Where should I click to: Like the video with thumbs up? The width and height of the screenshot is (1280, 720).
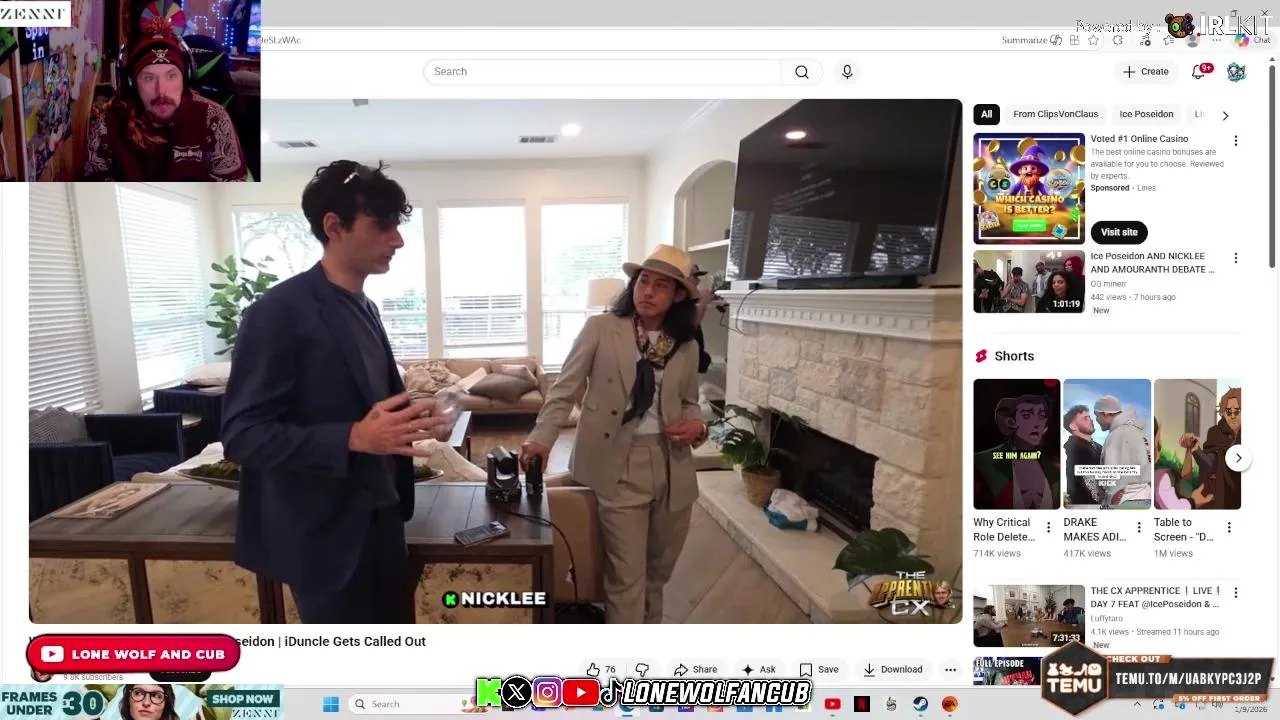pyautogui.click(x=601, y=670)
